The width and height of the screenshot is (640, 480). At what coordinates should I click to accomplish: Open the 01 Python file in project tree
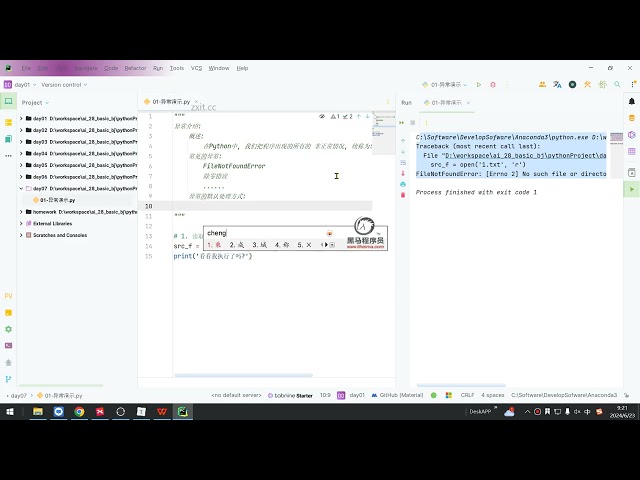(53, 200)
